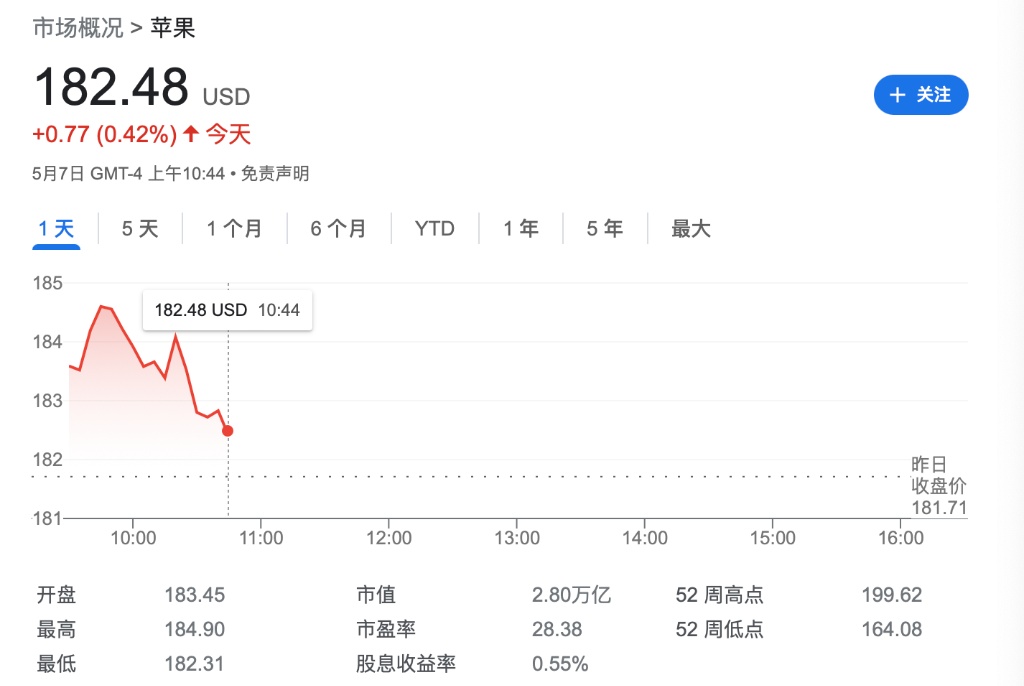Image resolution: width=1024 pixels, height=686 pixels.
Task: Switch chart to 1 年 range
Action: point(521,229)
